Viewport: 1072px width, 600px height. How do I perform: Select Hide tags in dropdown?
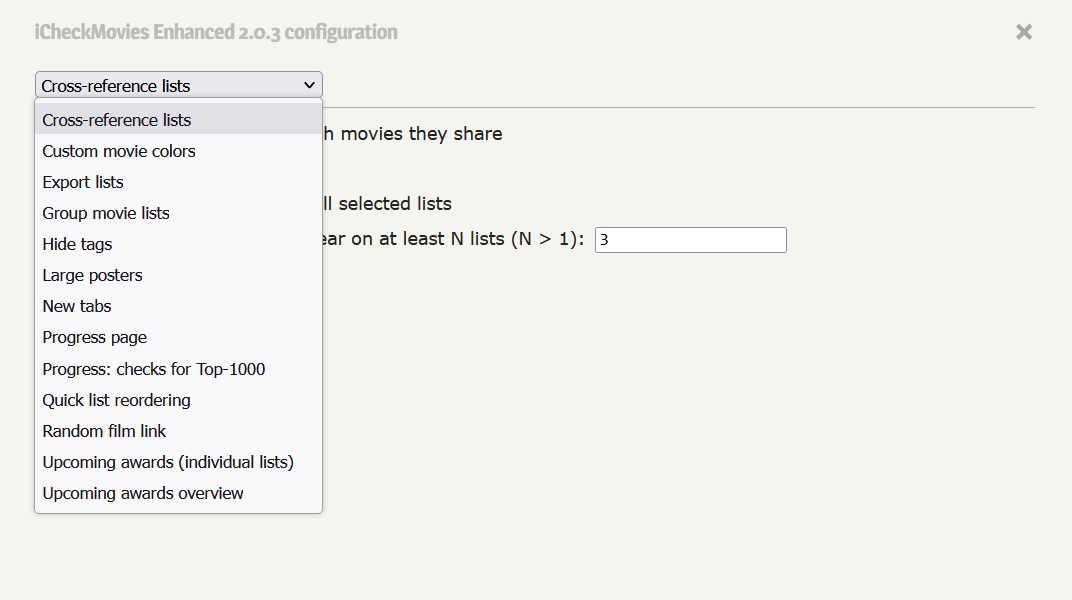click(77, 244)
